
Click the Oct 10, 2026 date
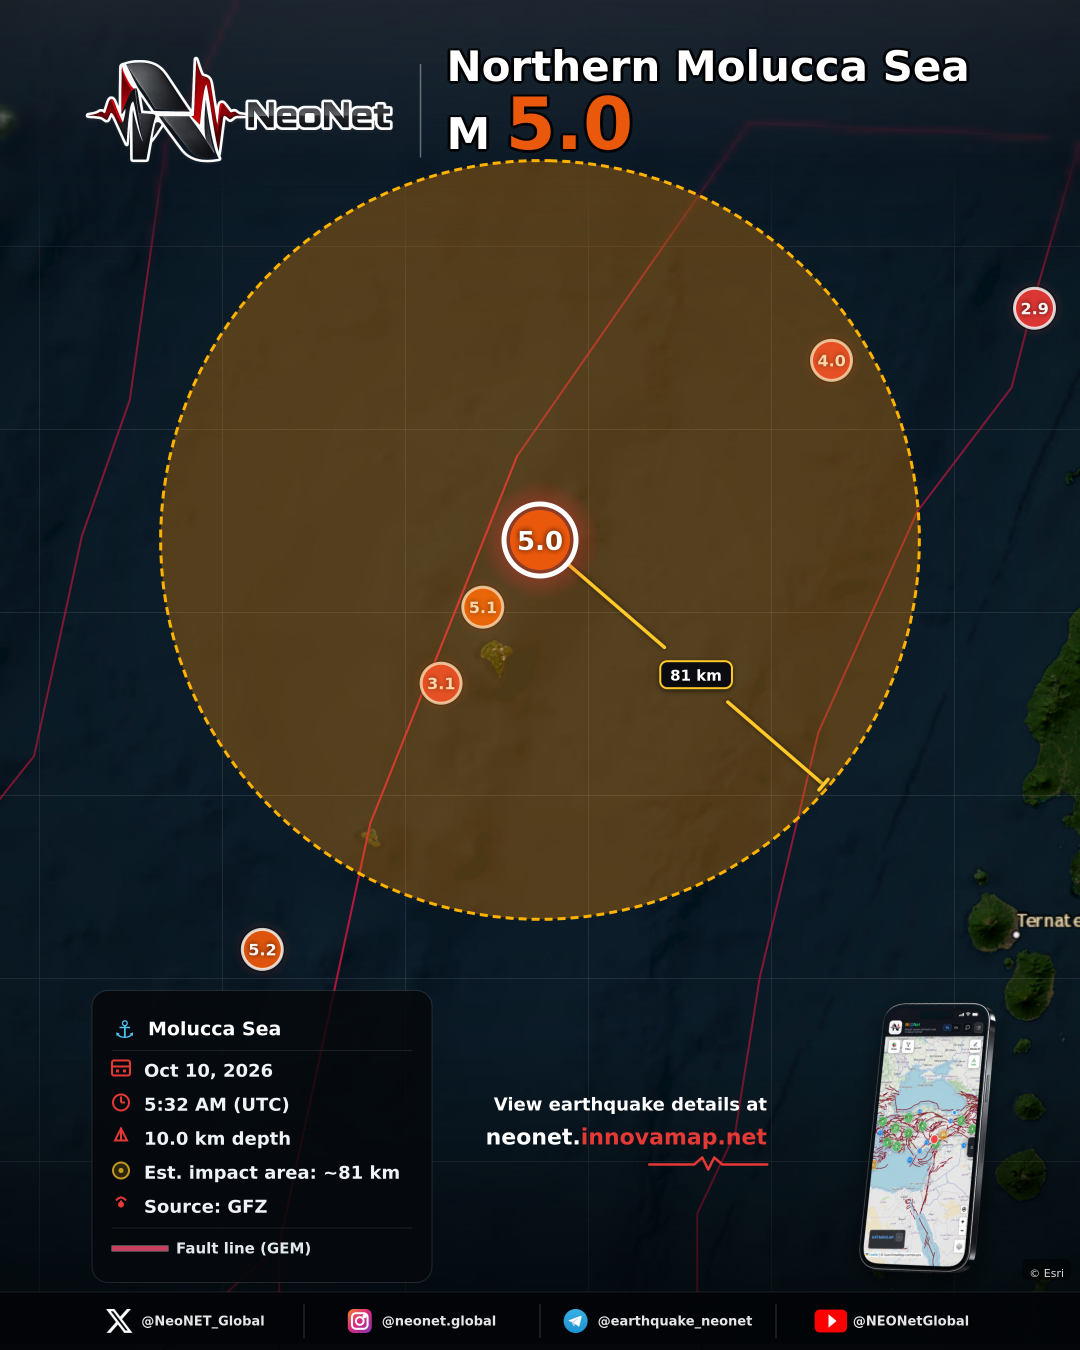point(208,1070)
